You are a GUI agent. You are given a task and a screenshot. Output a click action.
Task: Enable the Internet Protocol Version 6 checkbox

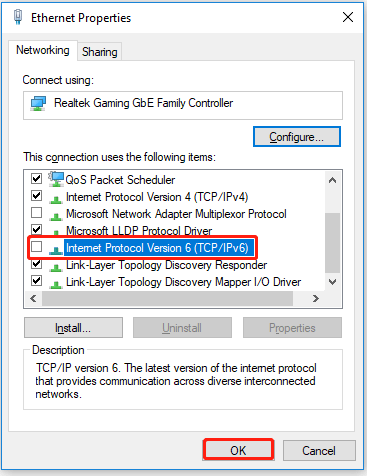(36, 247)
